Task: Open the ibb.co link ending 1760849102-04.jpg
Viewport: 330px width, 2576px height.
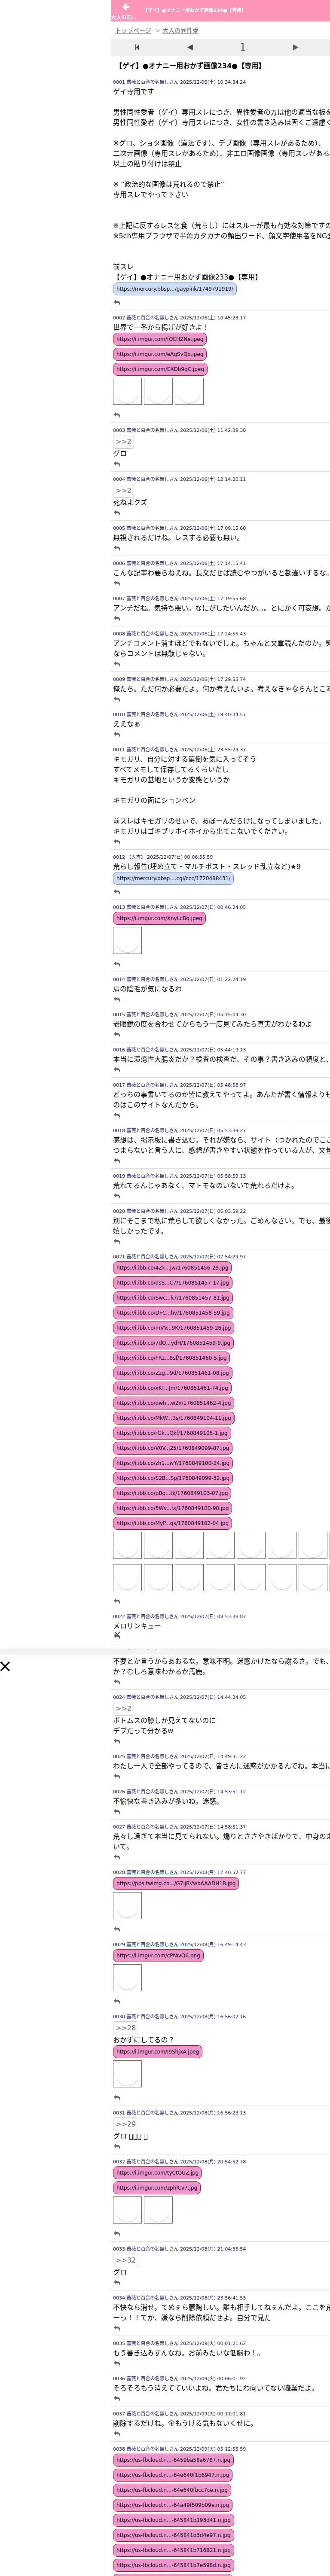Action: 172,1523
